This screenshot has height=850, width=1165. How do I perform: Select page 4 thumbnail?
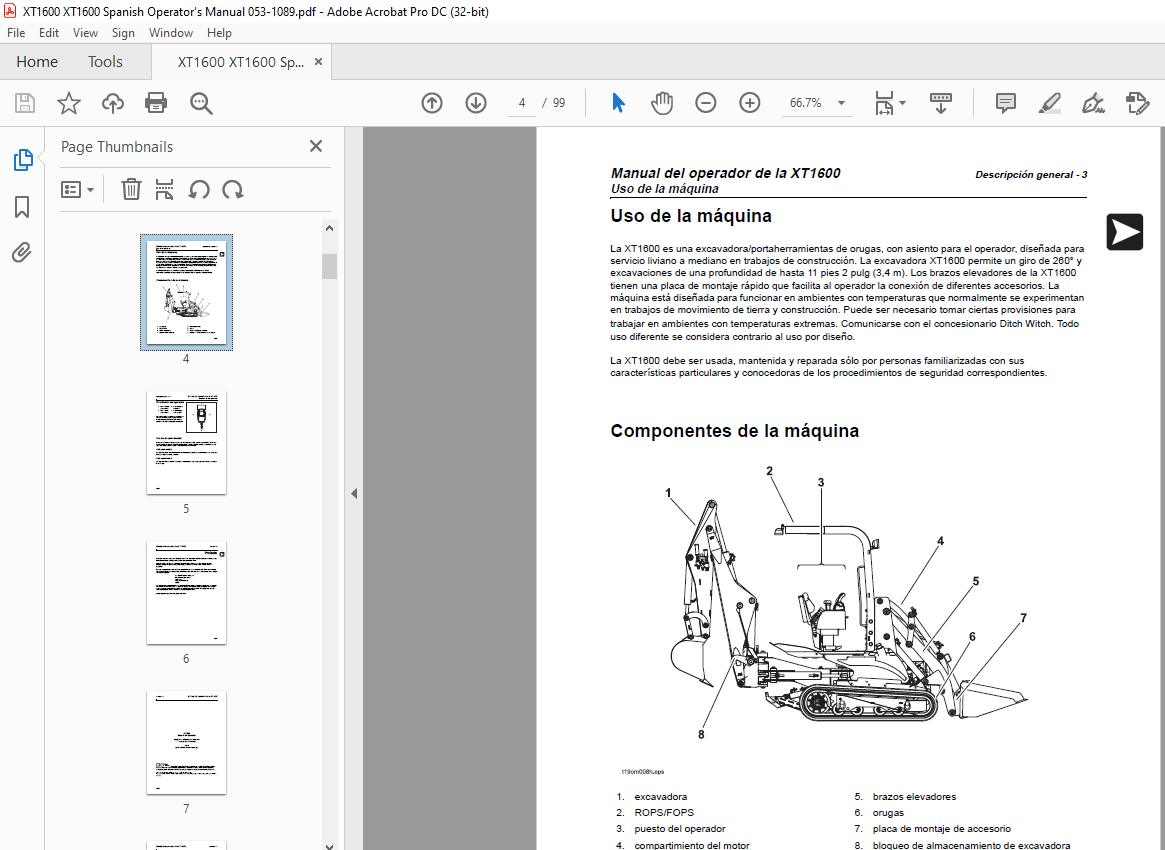coord(186,293)
